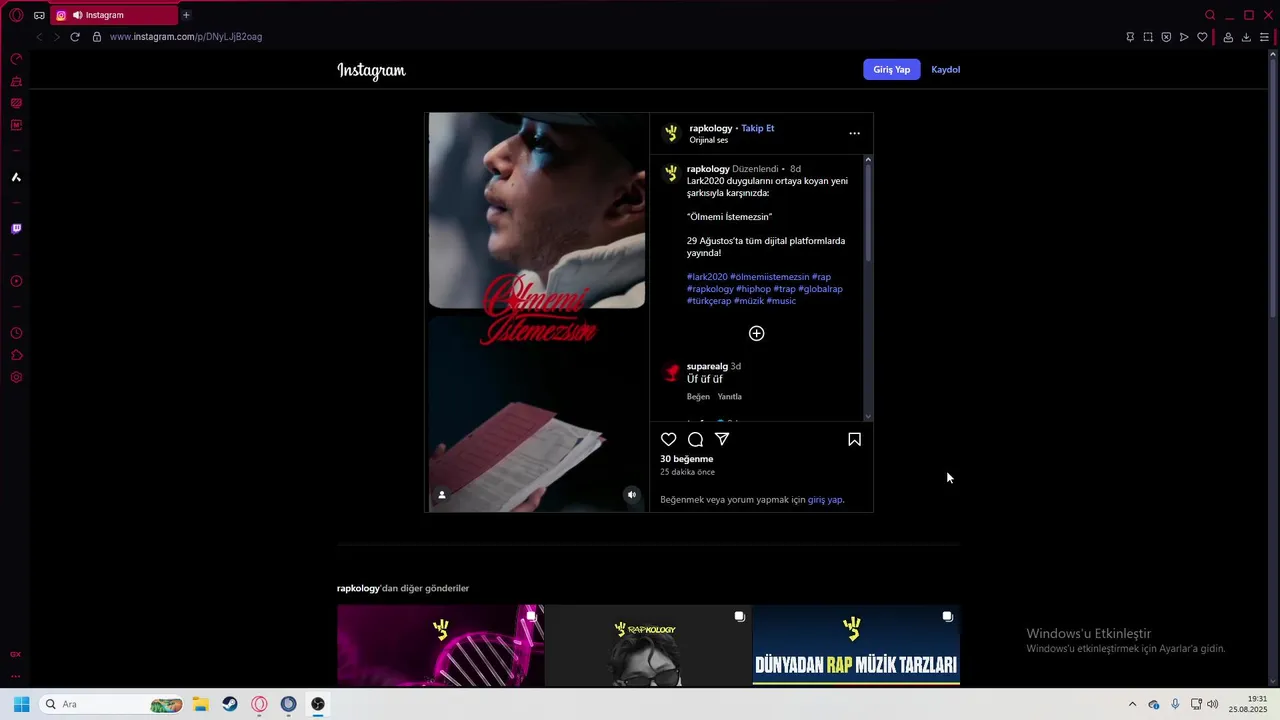1280x720 pixels.
Task: Open the Player icon in the sidebar
Action: point(16,281)
